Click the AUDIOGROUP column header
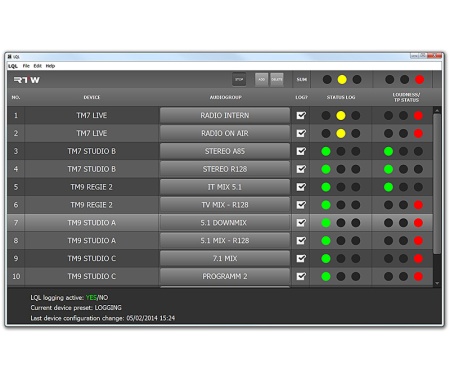 coord(225,97)
